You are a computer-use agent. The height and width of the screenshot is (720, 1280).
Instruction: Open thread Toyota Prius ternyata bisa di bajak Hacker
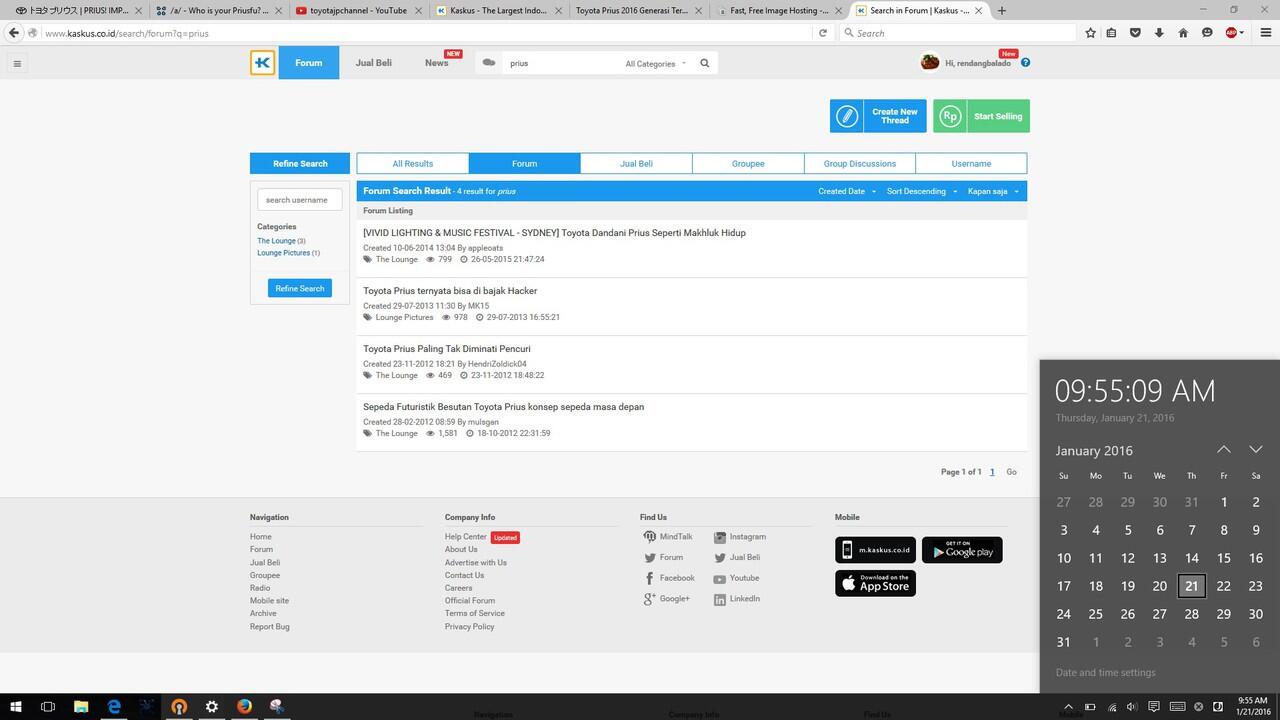450,291
